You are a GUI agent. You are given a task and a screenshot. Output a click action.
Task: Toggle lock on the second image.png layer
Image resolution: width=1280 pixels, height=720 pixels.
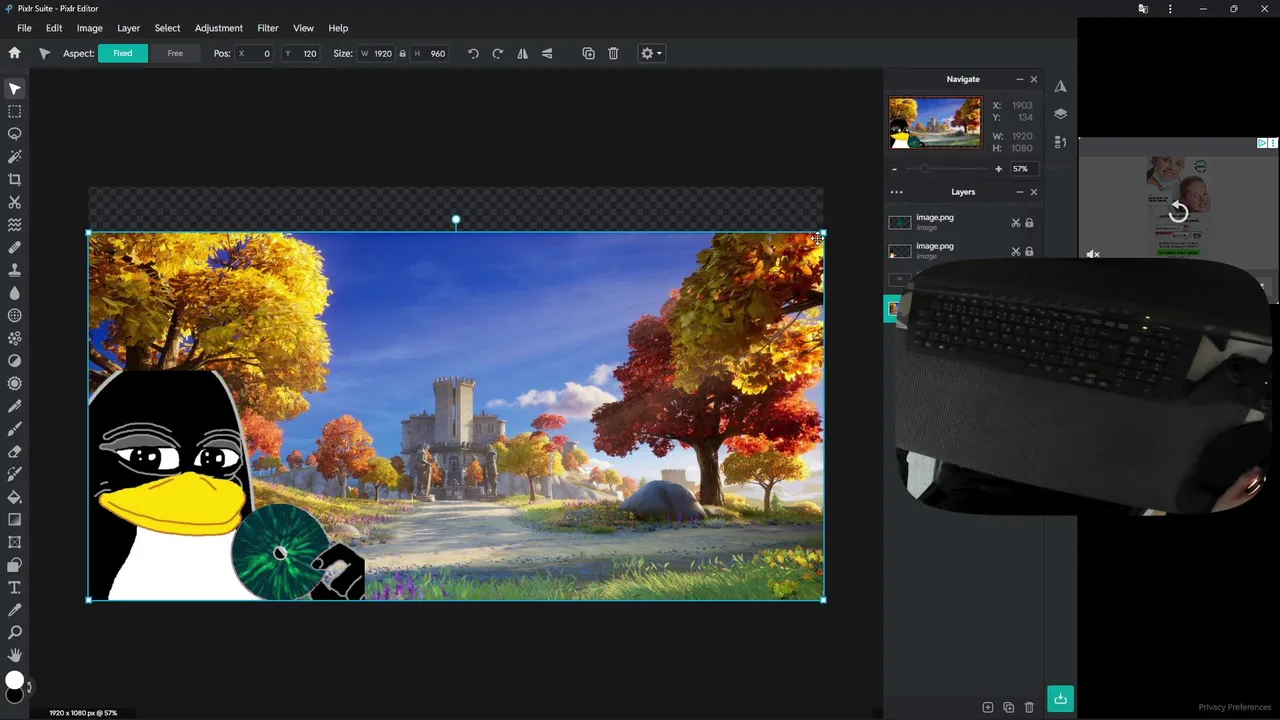[1029, 251]
